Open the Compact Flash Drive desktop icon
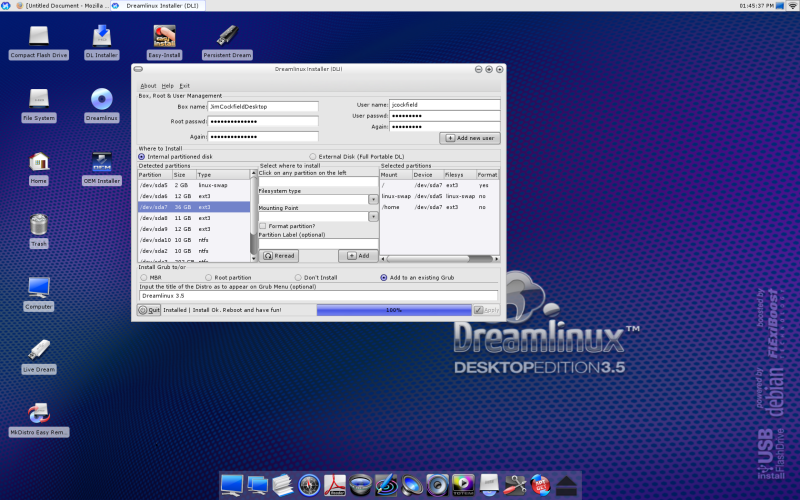 coord(39,37)
